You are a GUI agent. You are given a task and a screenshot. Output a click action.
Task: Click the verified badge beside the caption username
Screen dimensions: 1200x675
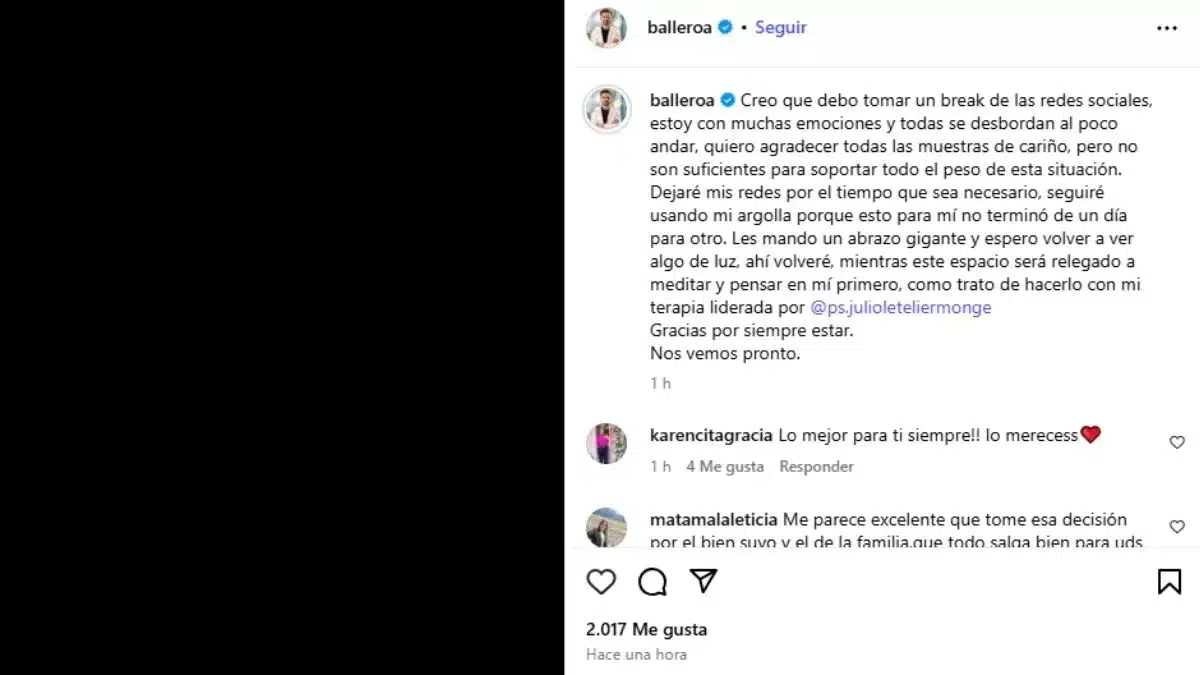tap(727, 100)
